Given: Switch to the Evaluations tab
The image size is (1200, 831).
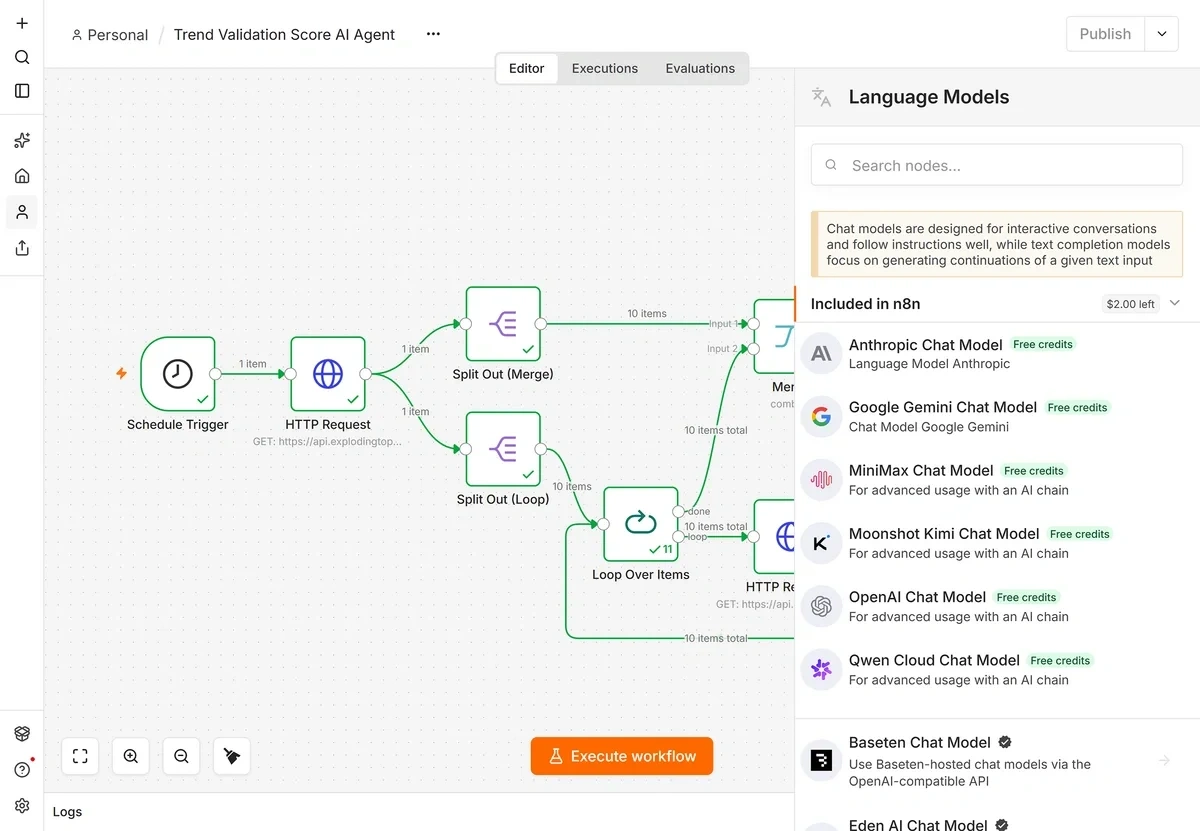Looking at the screenshot, I should click(x=700, y=68).
